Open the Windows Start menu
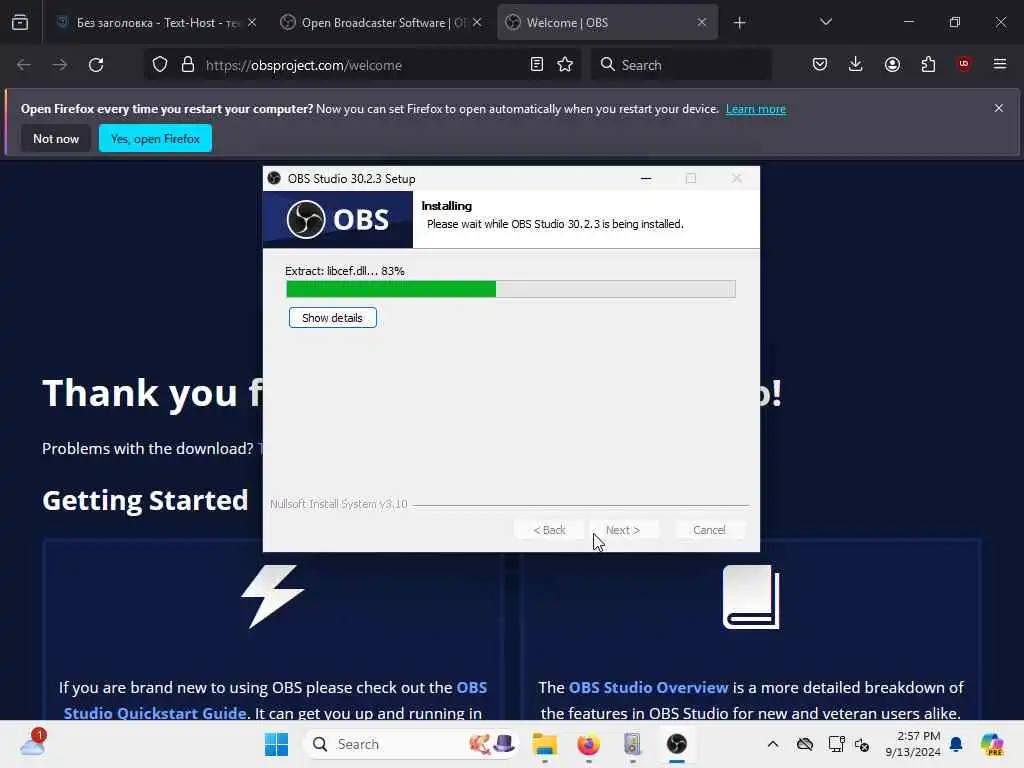Screen dimensions: 1024x768 coord(276,744)
